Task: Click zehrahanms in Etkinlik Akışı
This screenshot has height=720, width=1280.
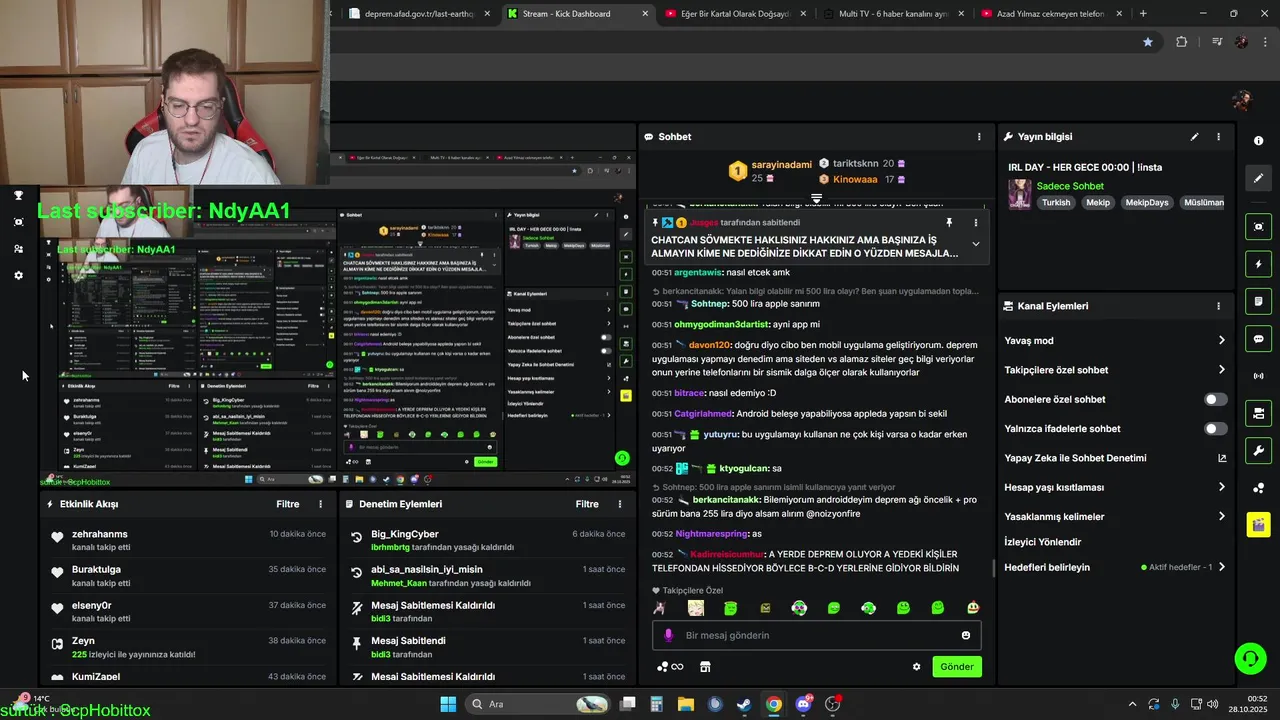Action: click(100, 534)
